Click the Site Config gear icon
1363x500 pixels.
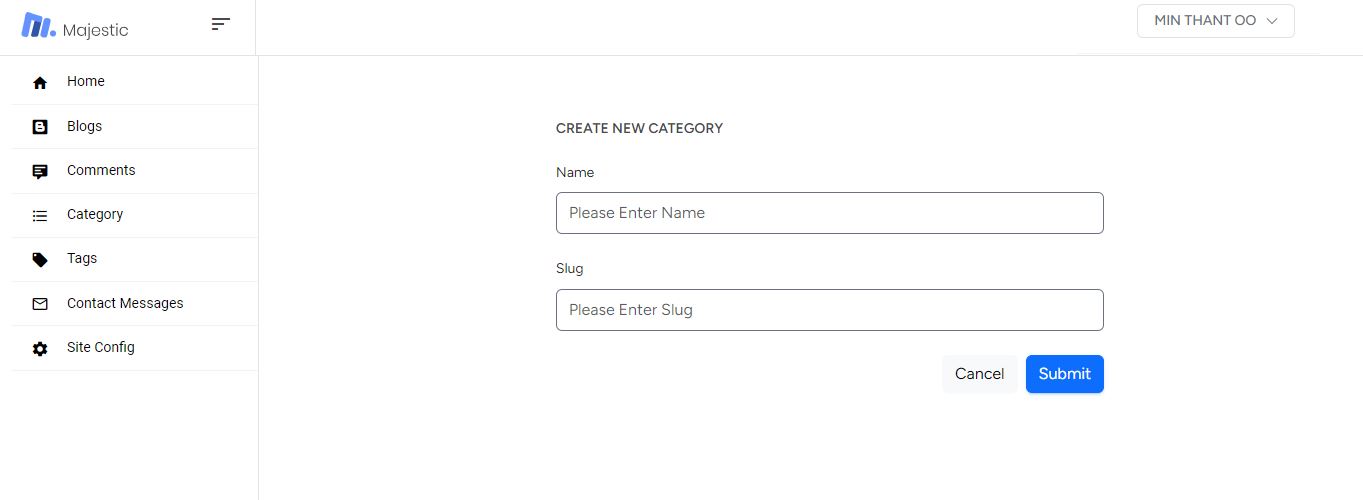click(x=40, y=349)
